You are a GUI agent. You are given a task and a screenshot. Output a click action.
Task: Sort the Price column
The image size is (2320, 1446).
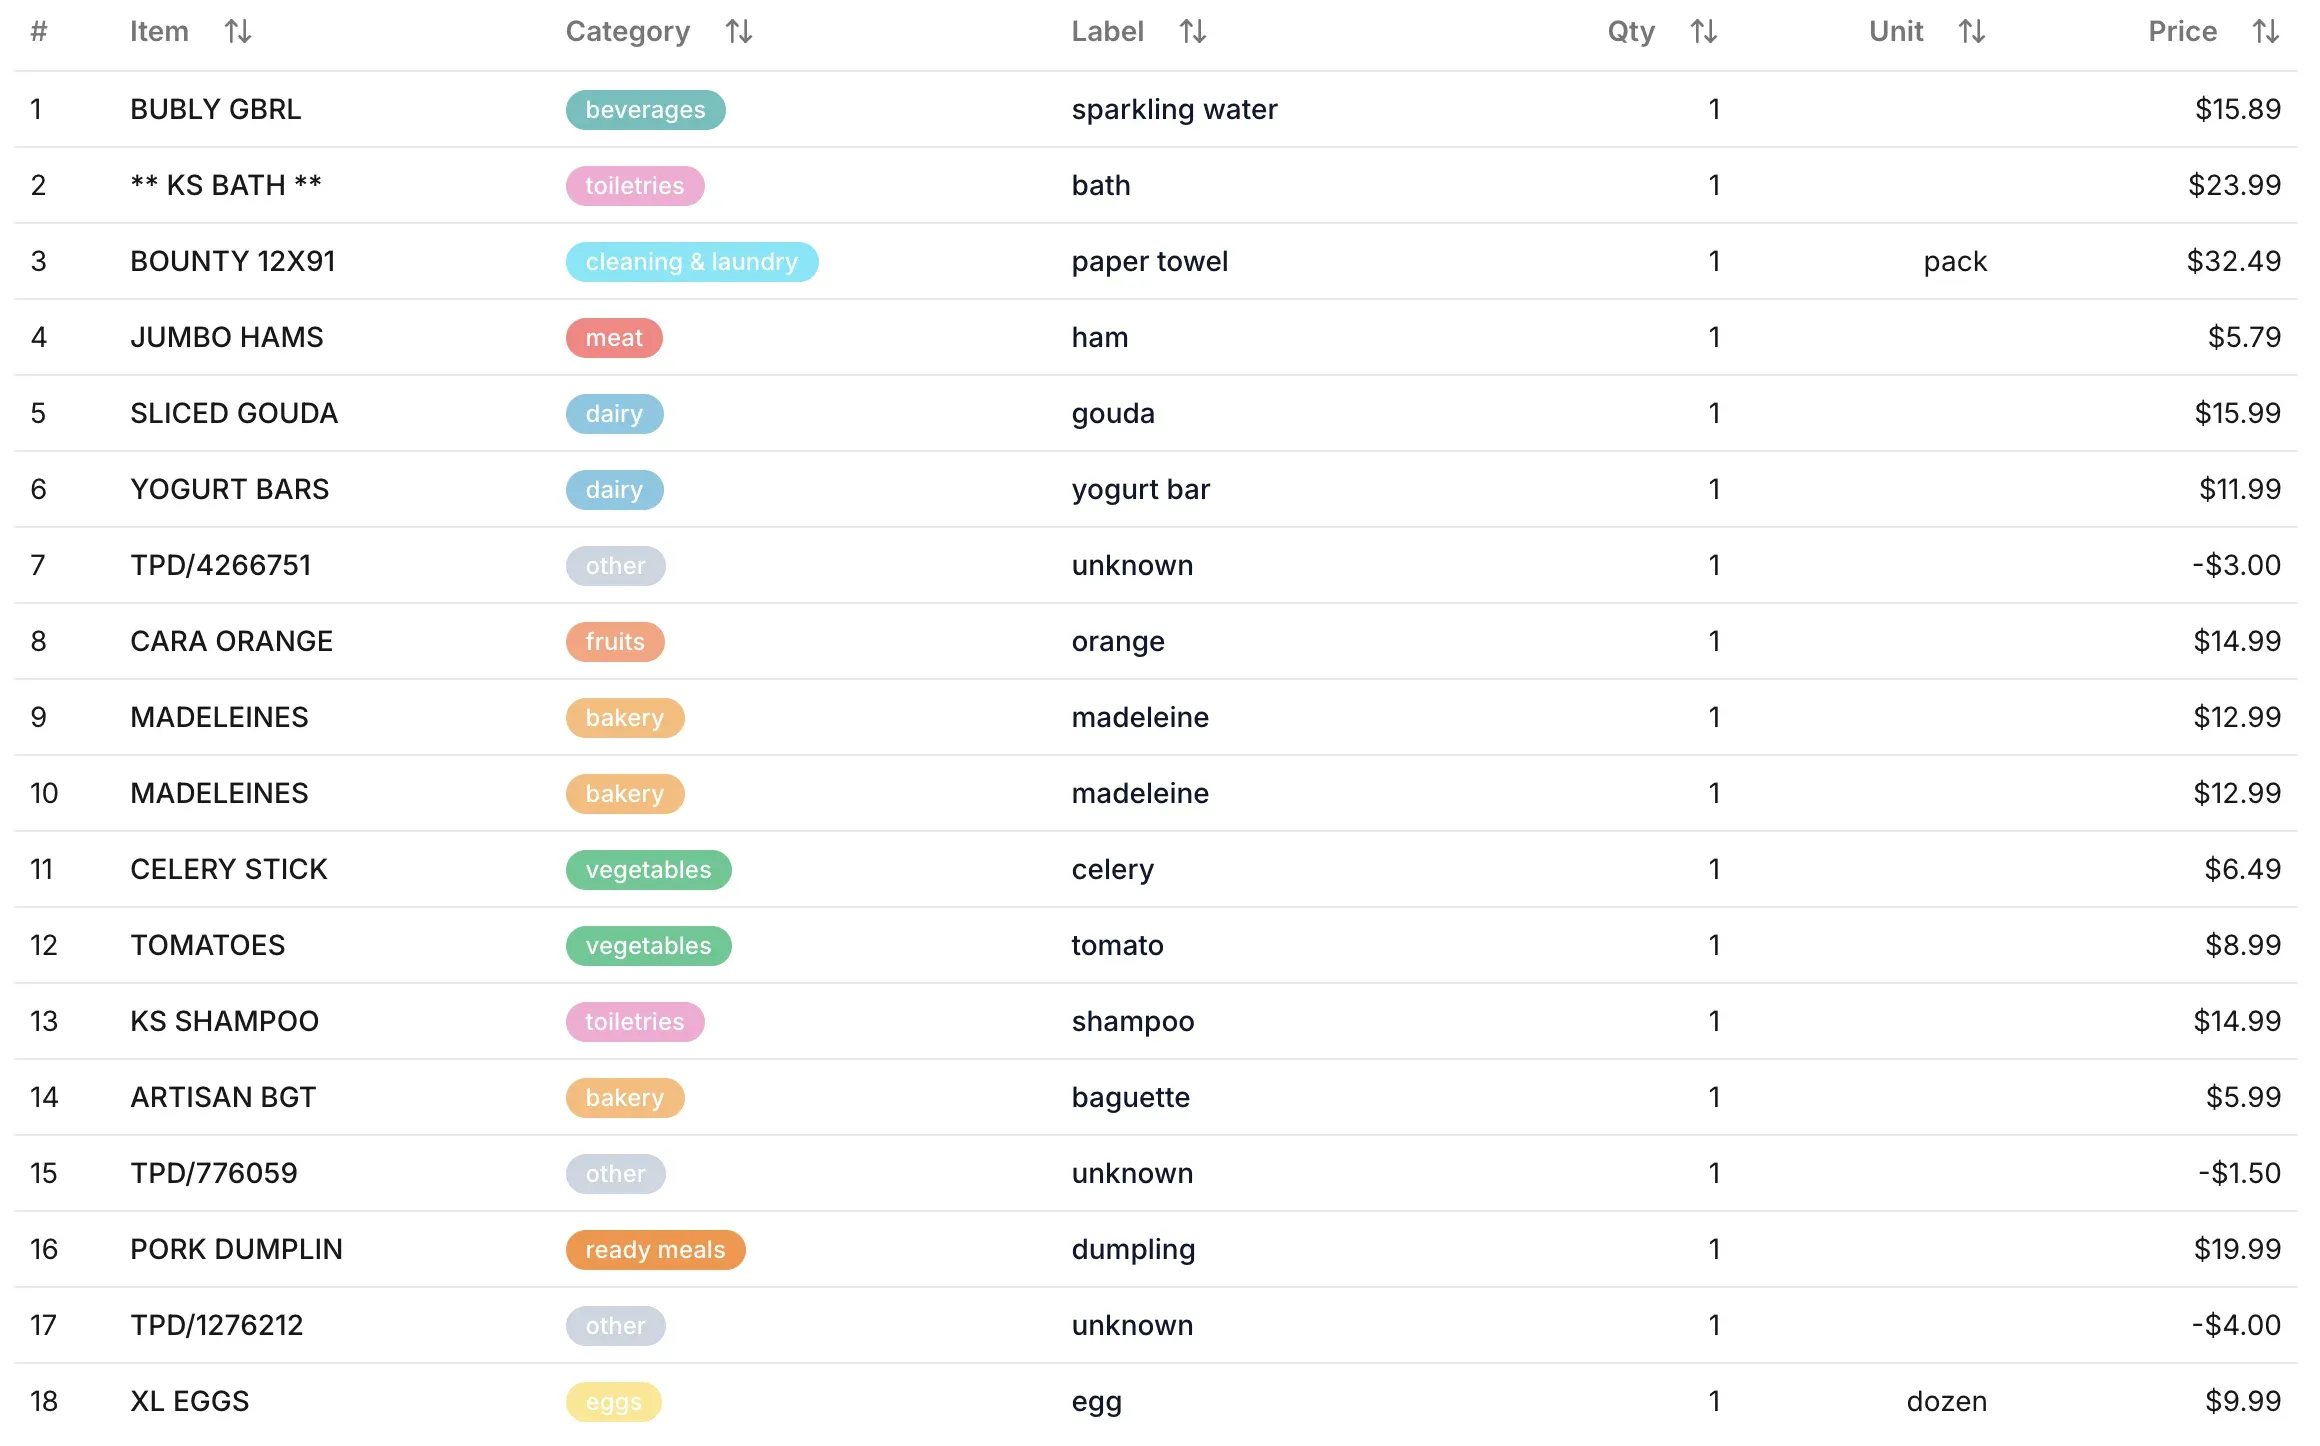coord(2266,31)
